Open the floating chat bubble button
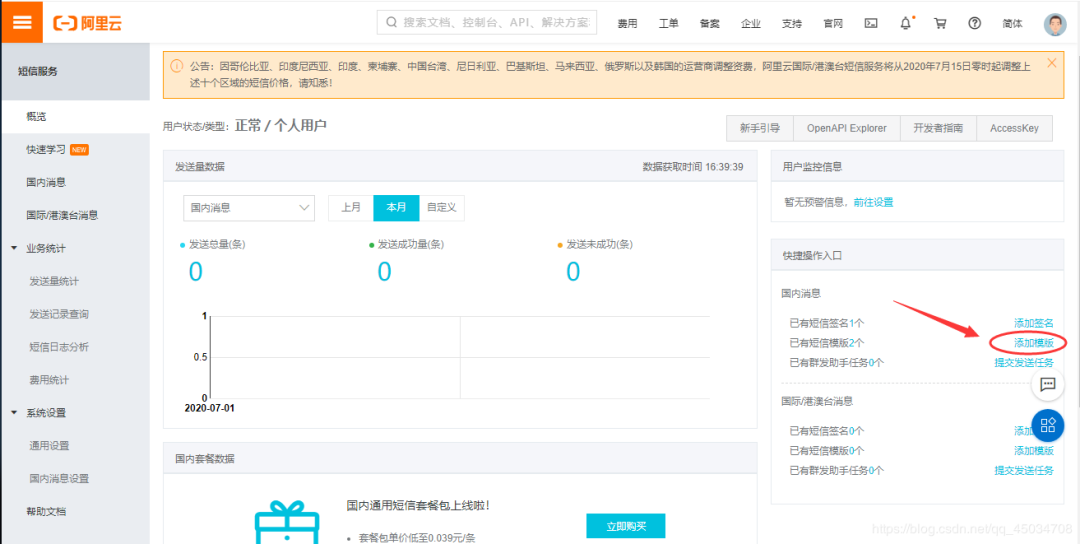 point(1048,384)
